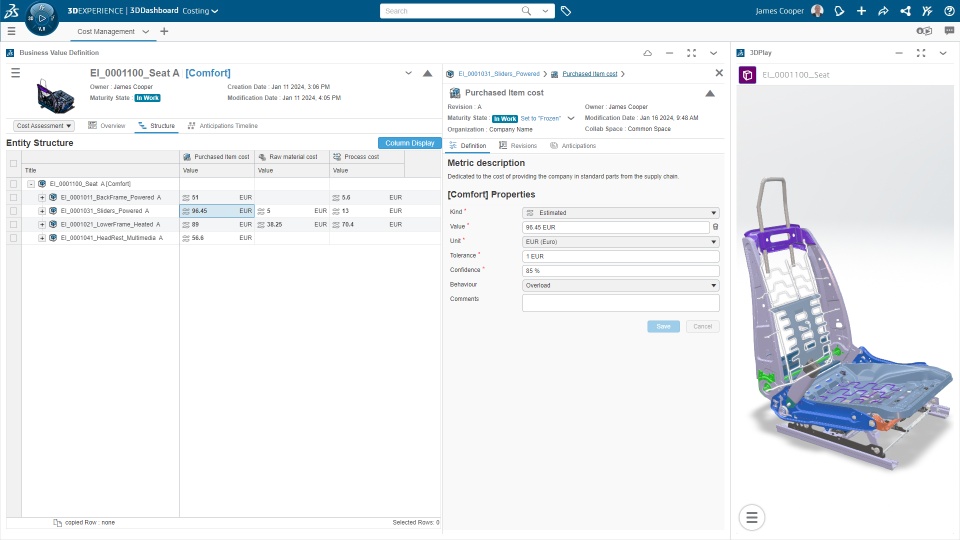Screen dimensions: 960x540
Task: Check the box for EI_0001011_BackFrame_Powered row
Action: [13, 198]
